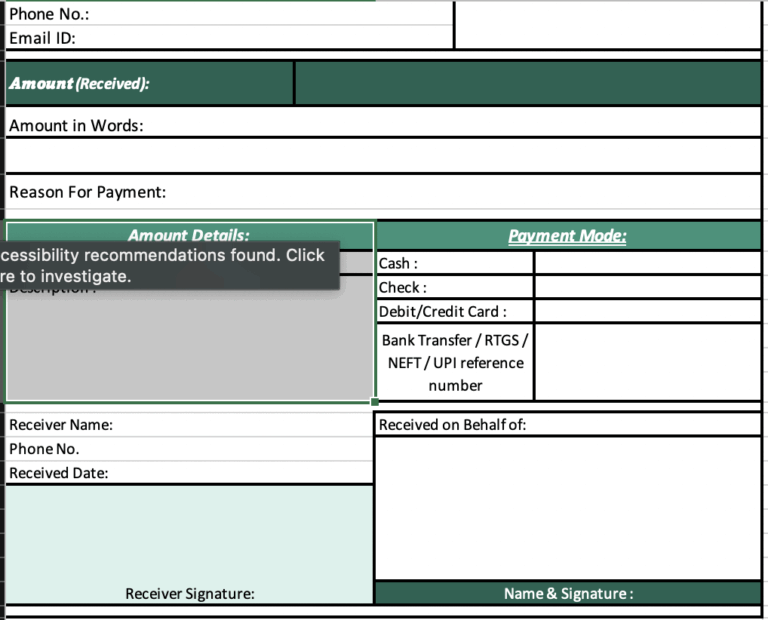Select the Name & Signature dark green cell
This screenshot has height=620, width=768.
pos(568,593)
